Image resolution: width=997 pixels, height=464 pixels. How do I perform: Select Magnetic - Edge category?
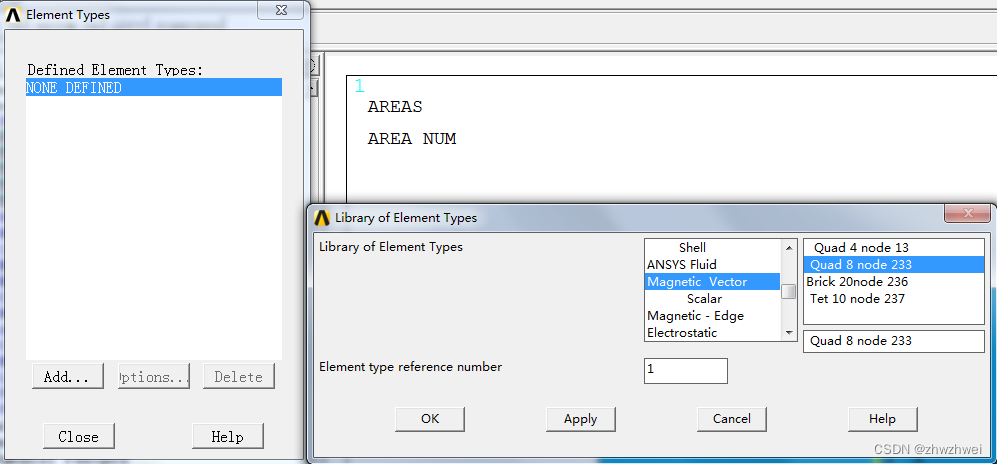(x=695, y=316)
